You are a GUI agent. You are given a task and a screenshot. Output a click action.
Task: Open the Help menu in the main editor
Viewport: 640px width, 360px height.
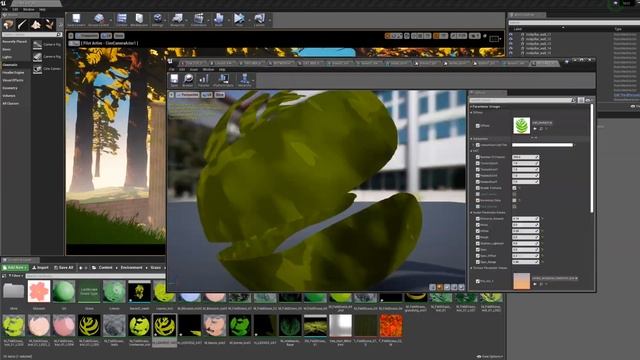[42, 9]
